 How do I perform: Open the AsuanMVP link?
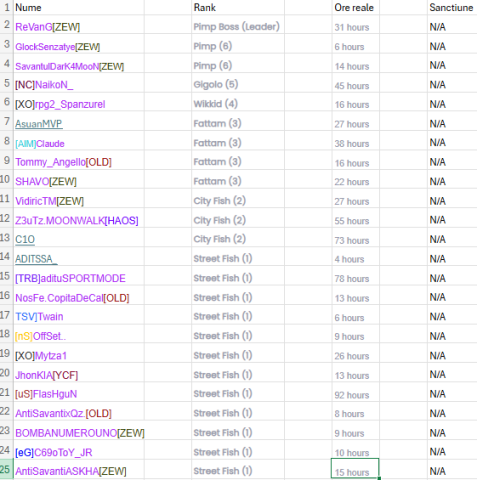click(x=39, y=124)
